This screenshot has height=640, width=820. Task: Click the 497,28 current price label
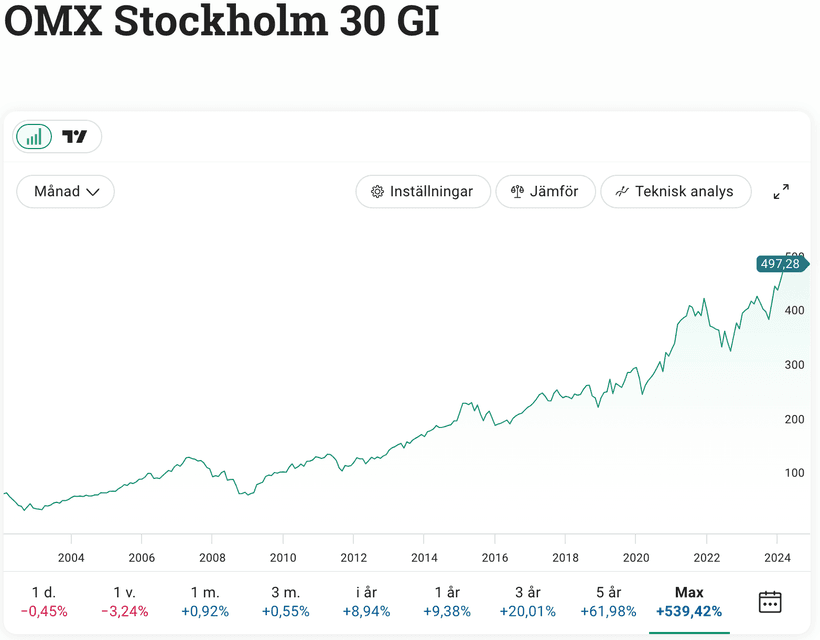point(781,264)
